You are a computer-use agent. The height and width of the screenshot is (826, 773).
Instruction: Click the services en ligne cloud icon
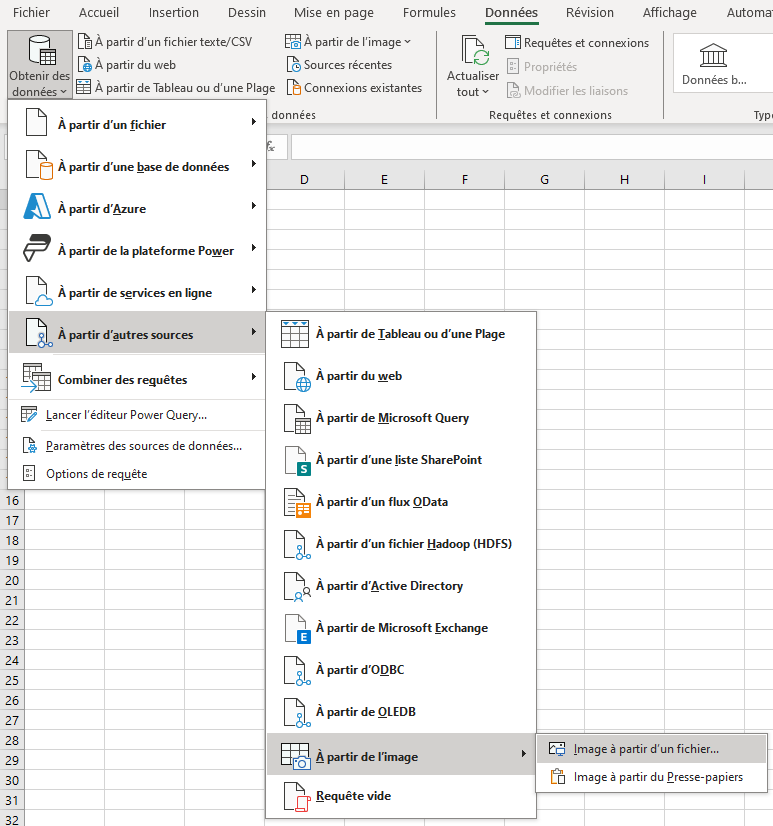[x=38, y=291]
